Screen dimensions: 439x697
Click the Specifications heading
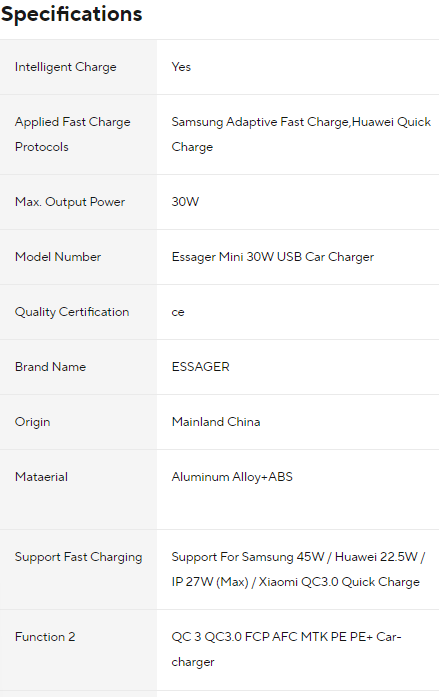(x=72, y=14)
